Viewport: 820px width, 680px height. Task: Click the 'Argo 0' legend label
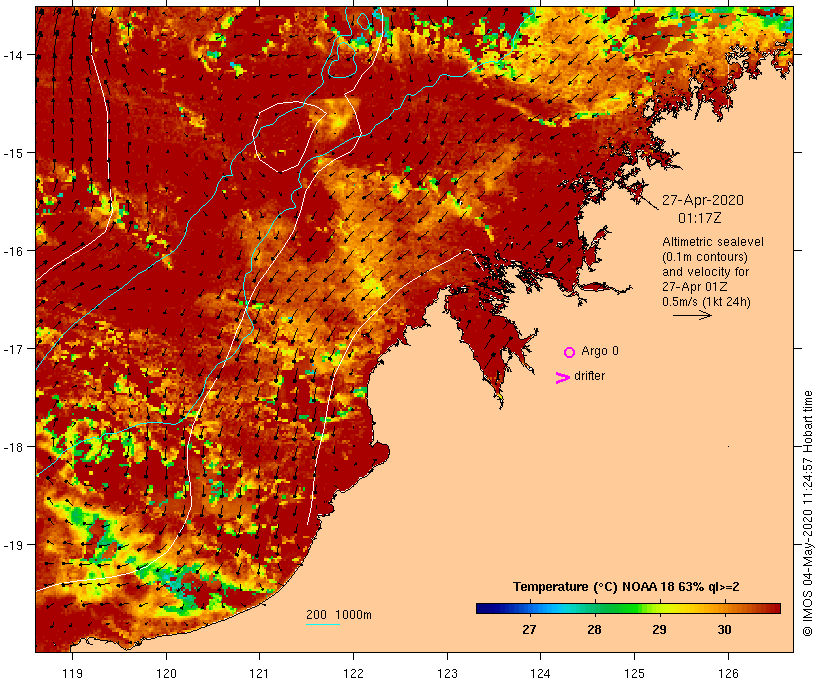600,351
